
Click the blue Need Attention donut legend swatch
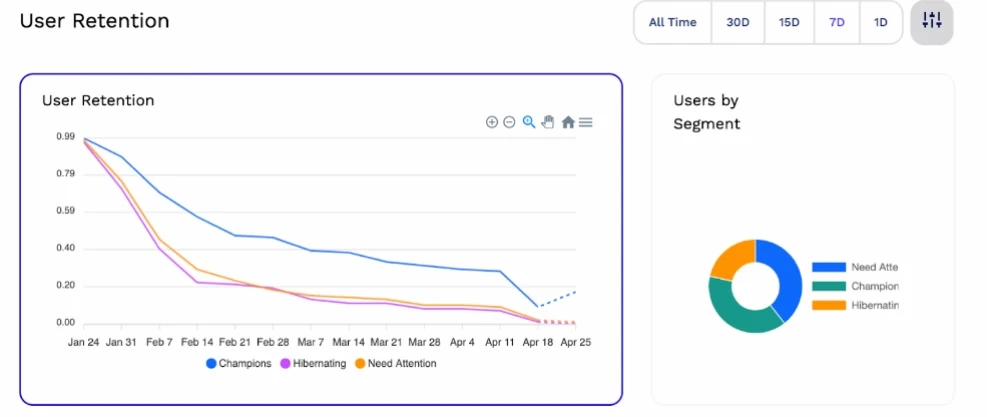click(x=828, y=267)
